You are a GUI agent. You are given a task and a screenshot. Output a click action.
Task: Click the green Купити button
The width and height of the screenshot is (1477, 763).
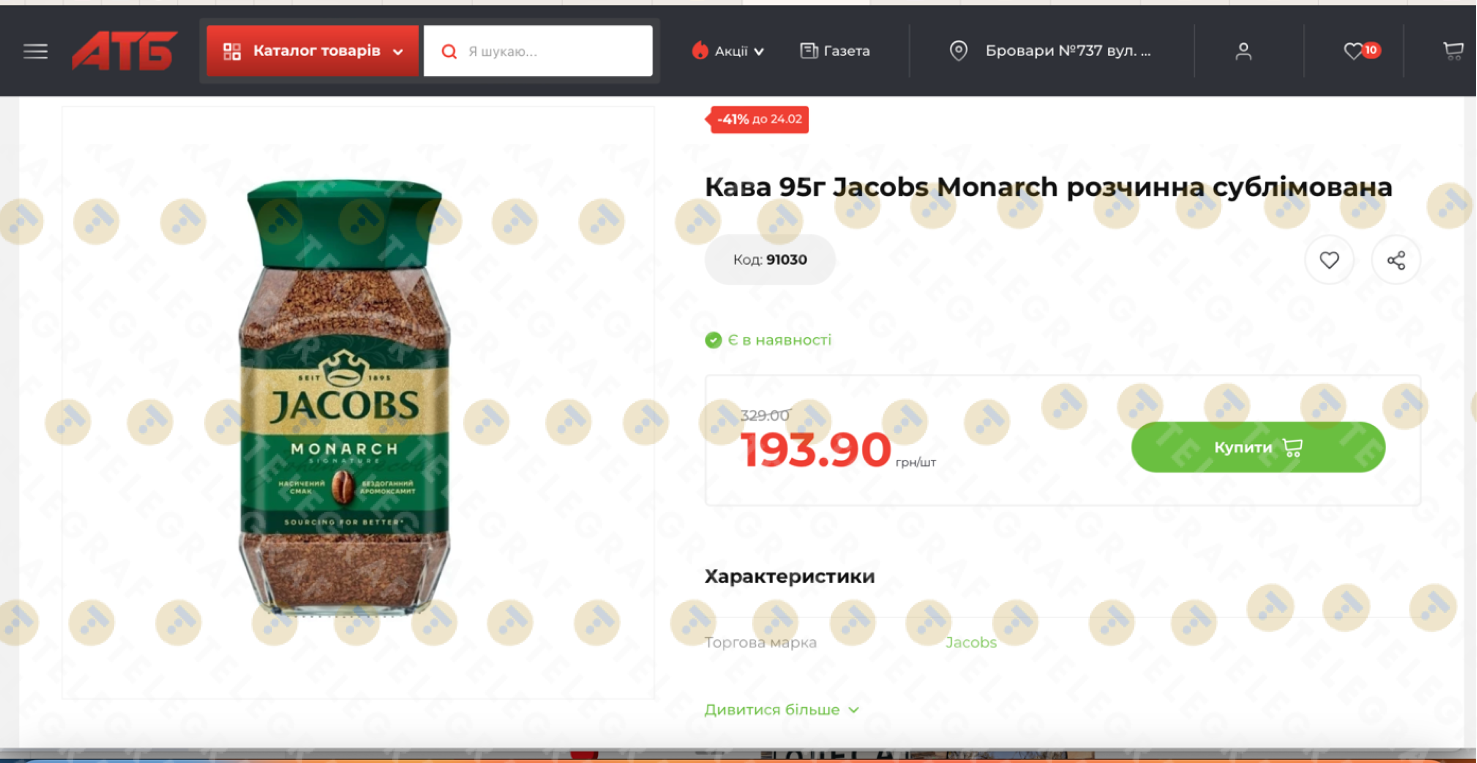coord(1258,447)
